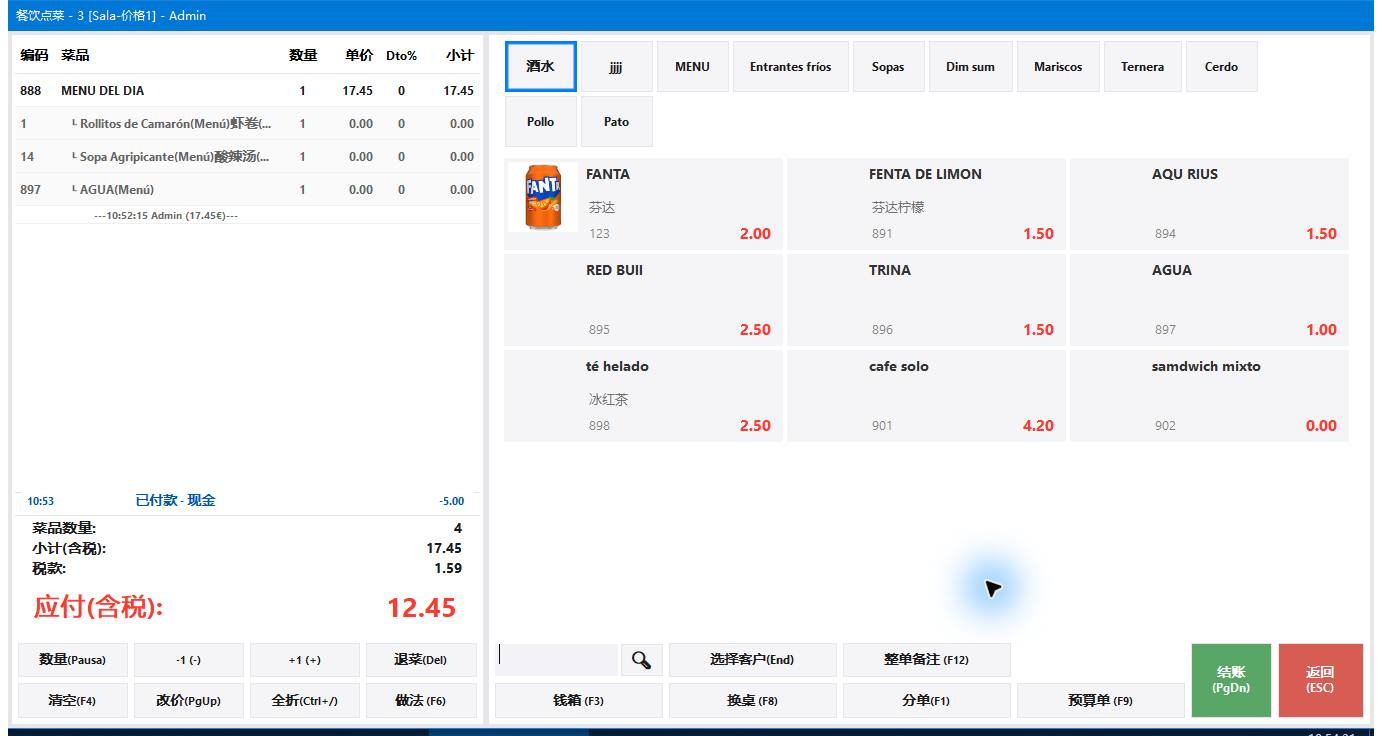1382x736 pixels.
Task: Open the cash drawer with 钱箱 (F3)
Action: click(x=579, y=701)
